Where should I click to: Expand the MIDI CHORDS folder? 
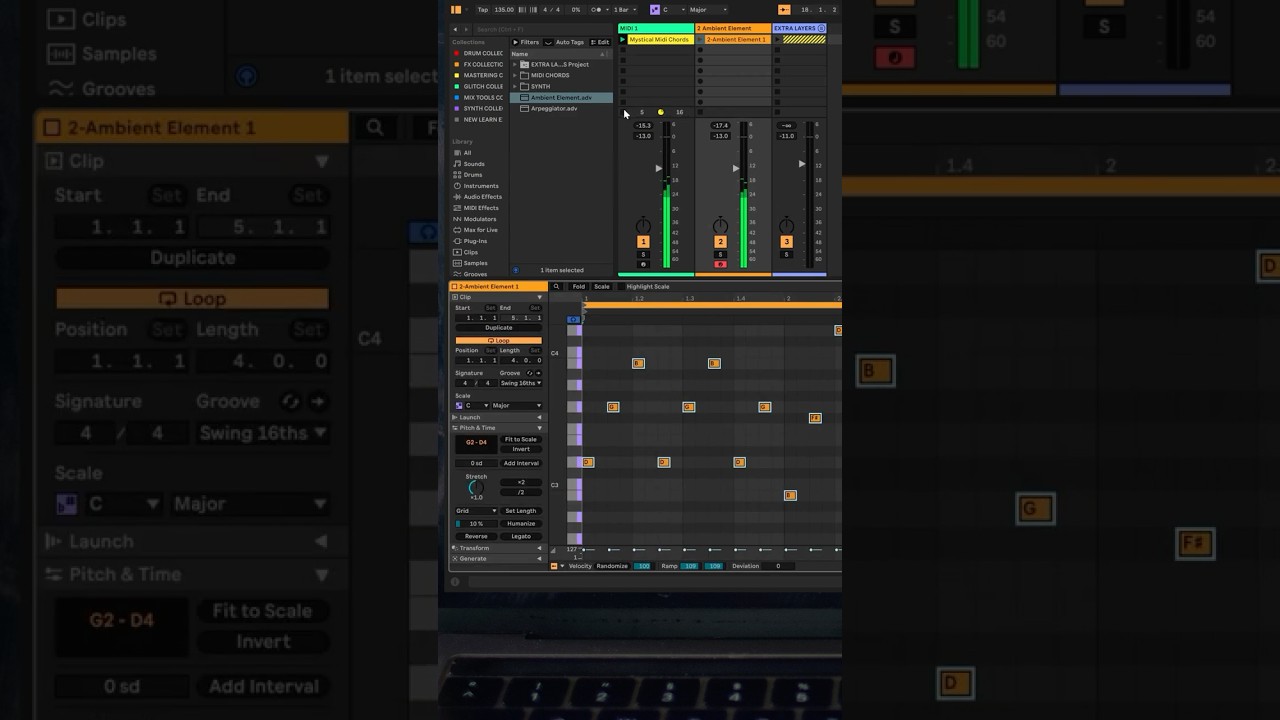coord(514,75)
